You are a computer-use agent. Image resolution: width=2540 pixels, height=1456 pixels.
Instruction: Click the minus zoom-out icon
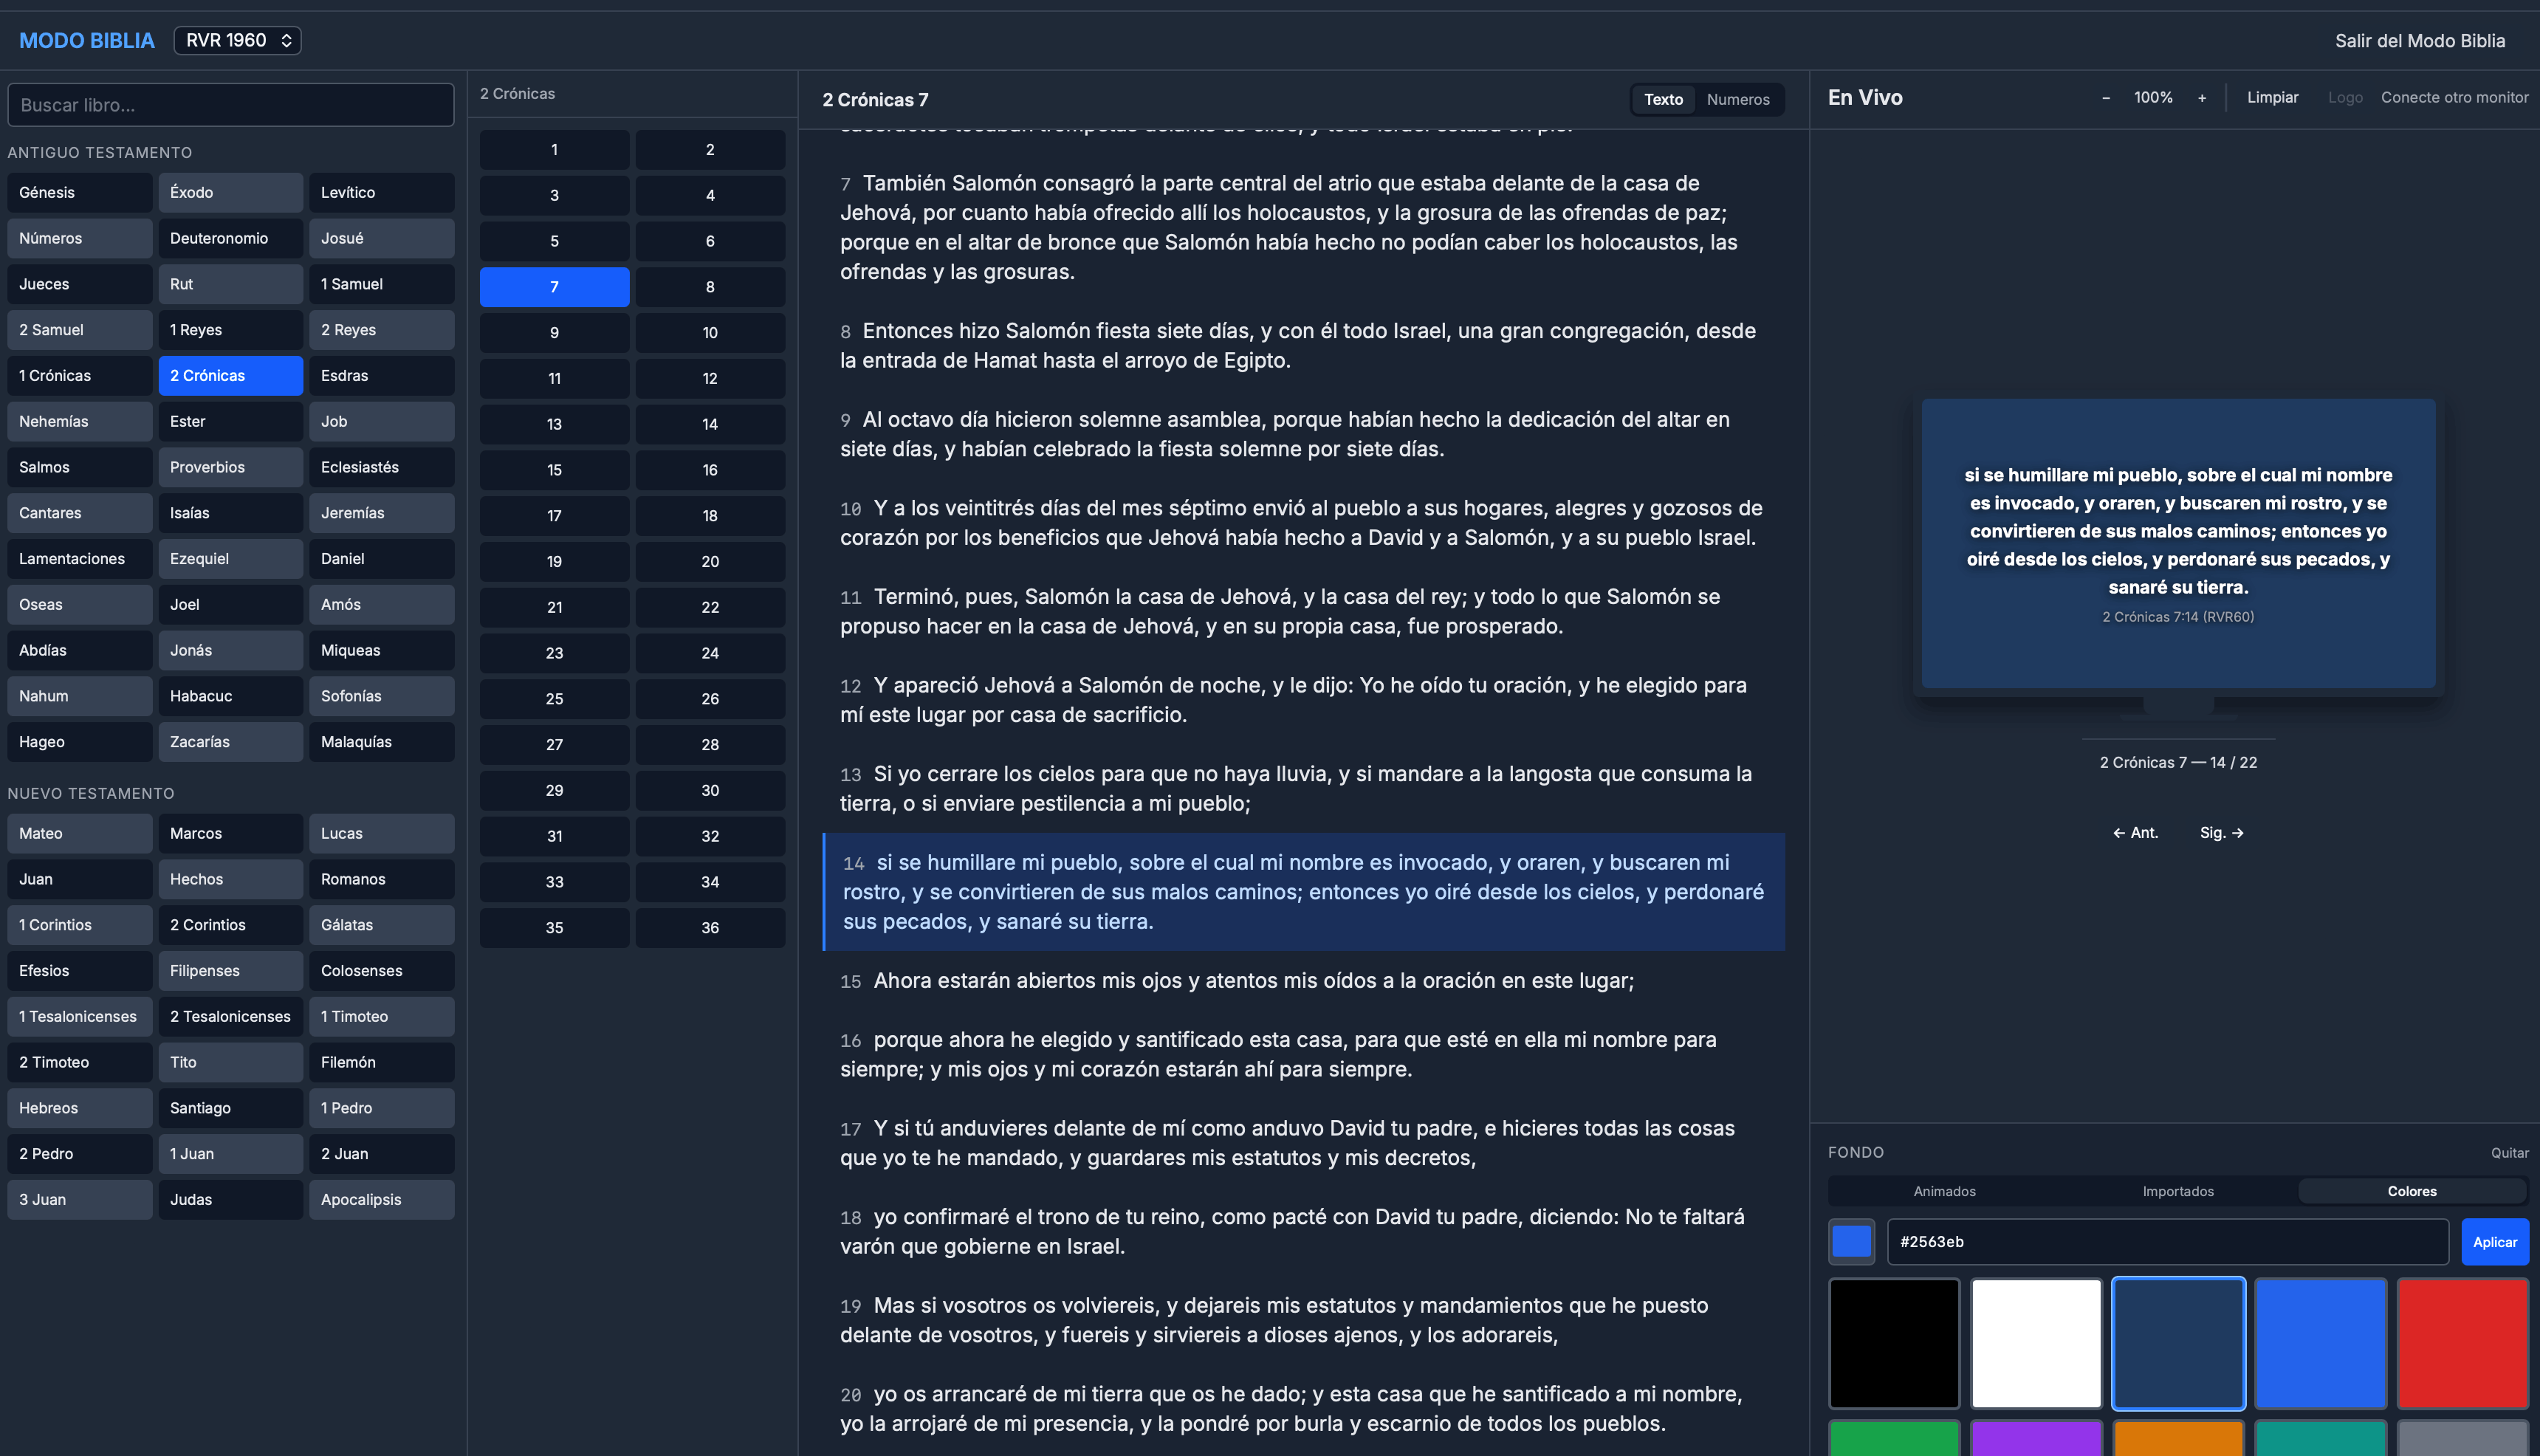(2106, 98)
